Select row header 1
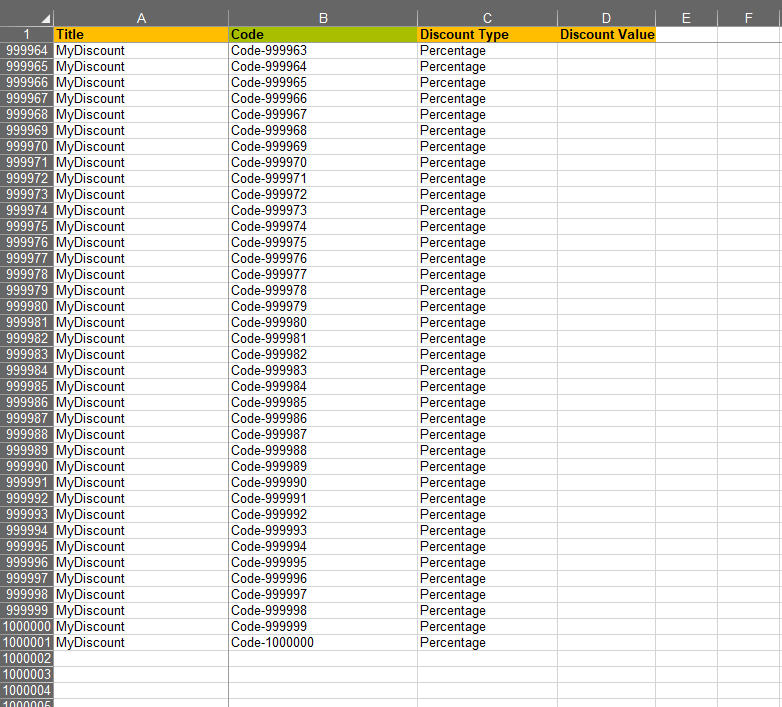782x707 pixels. [x=27, y=35]
